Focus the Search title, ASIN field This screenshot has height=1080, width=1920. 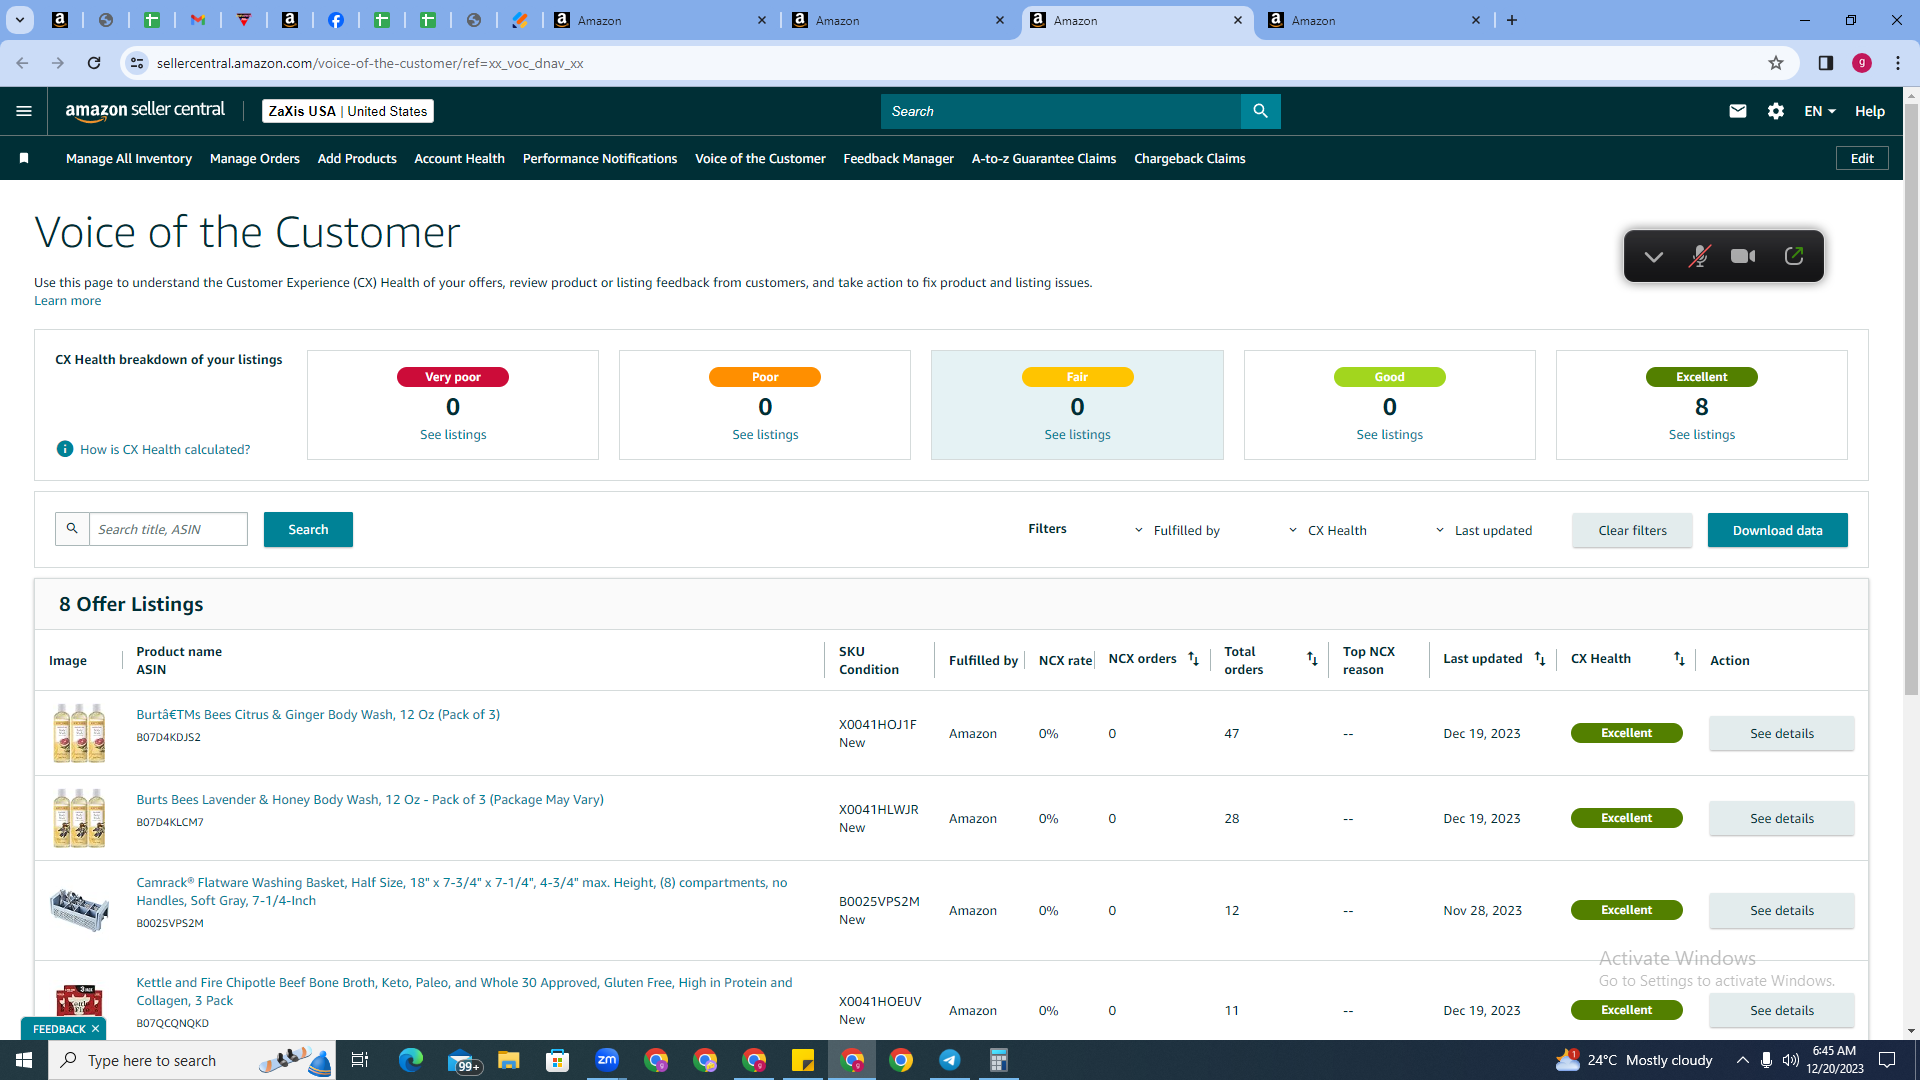[x=168, y=529]
